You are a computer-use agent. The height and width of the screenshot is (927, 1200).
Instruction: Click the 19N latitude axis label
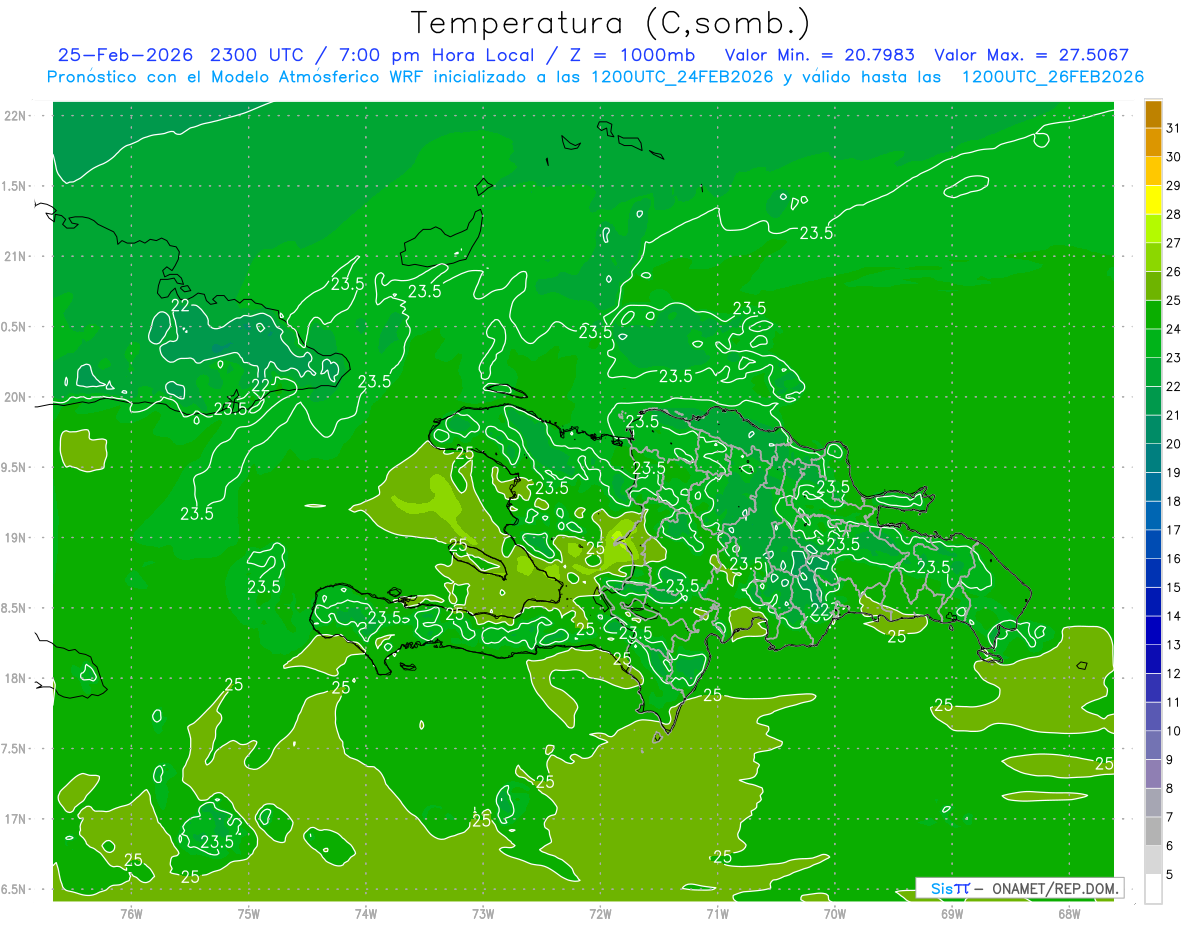pyautogui.click(x=14, y=537)
